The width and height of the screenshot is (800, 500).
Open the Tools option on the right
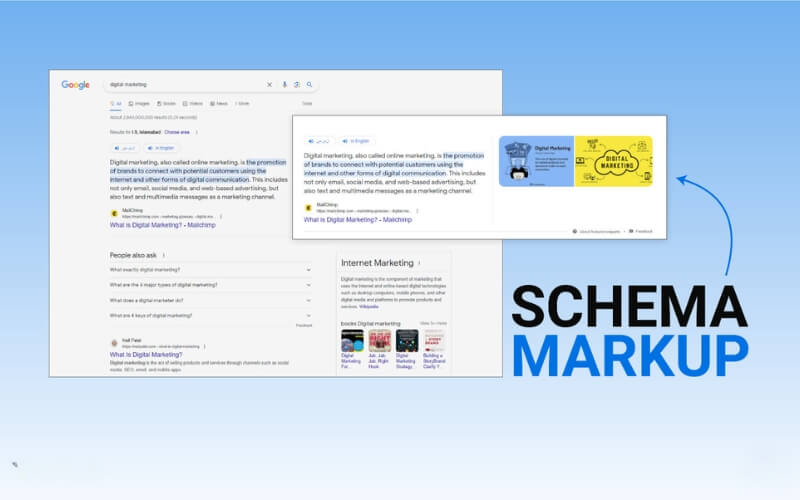coord(307,104)
